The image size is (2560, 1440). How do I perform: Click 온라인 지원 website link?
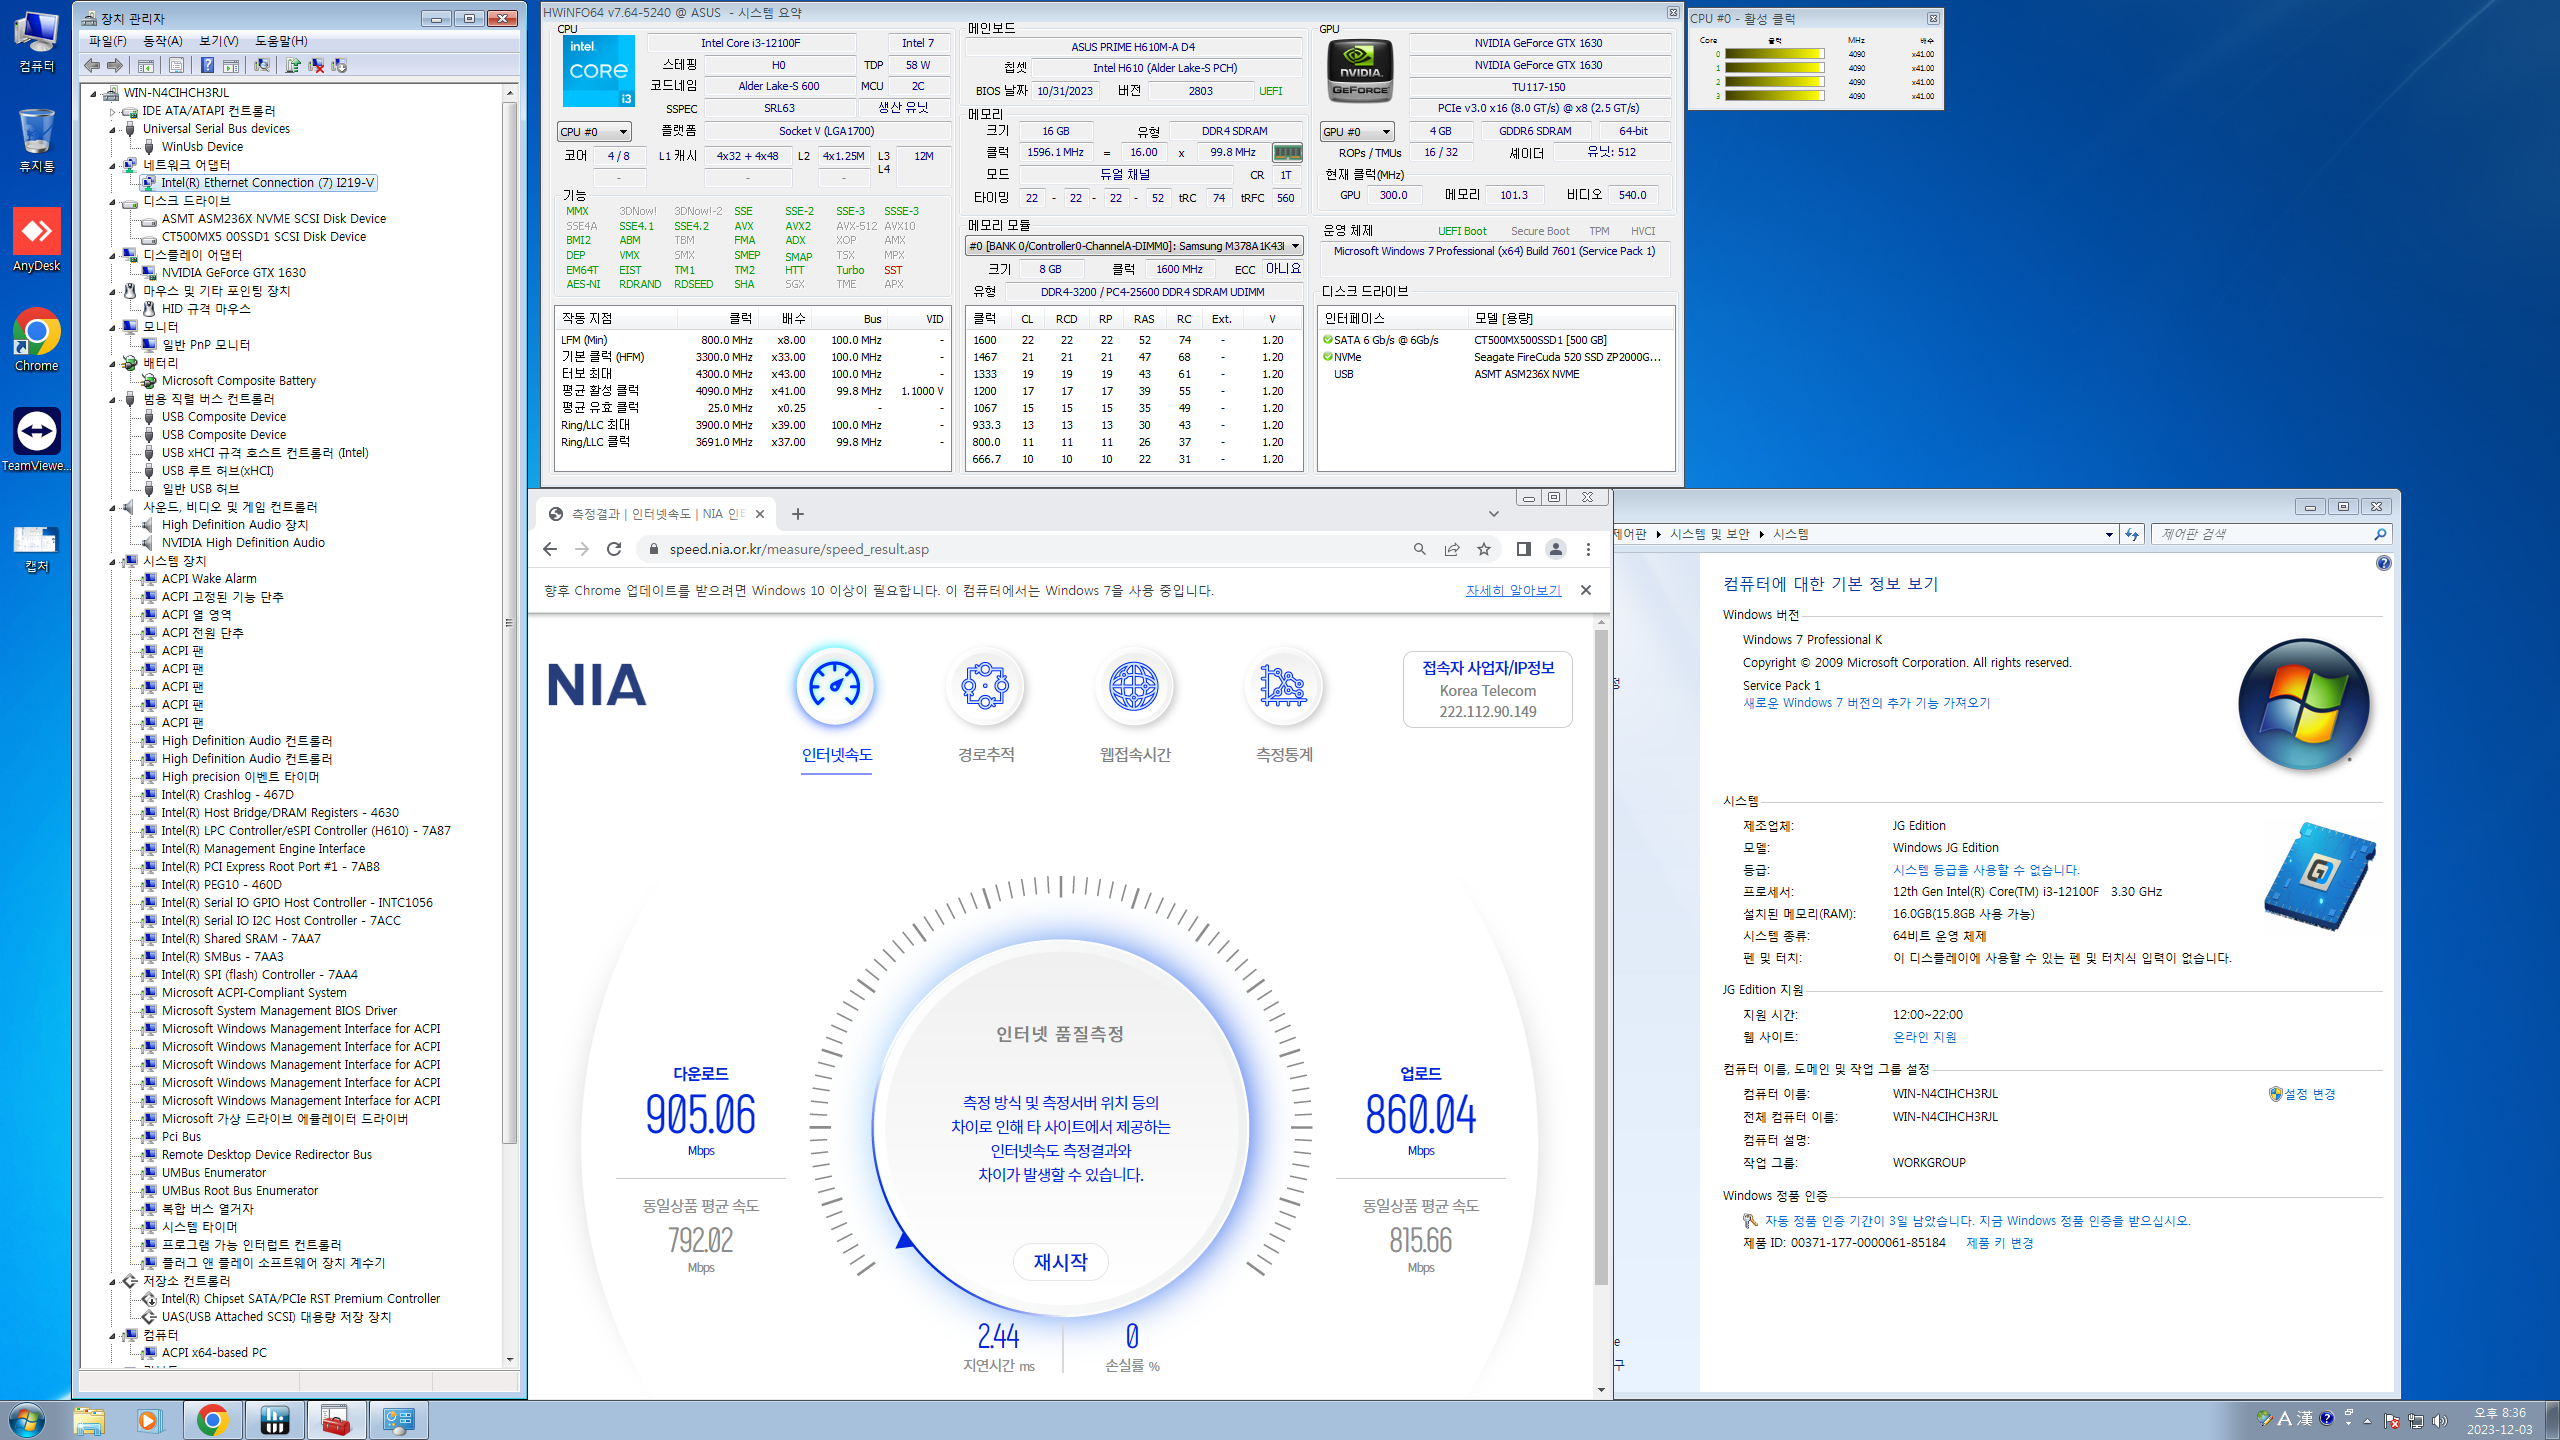coord(1924,1037)
